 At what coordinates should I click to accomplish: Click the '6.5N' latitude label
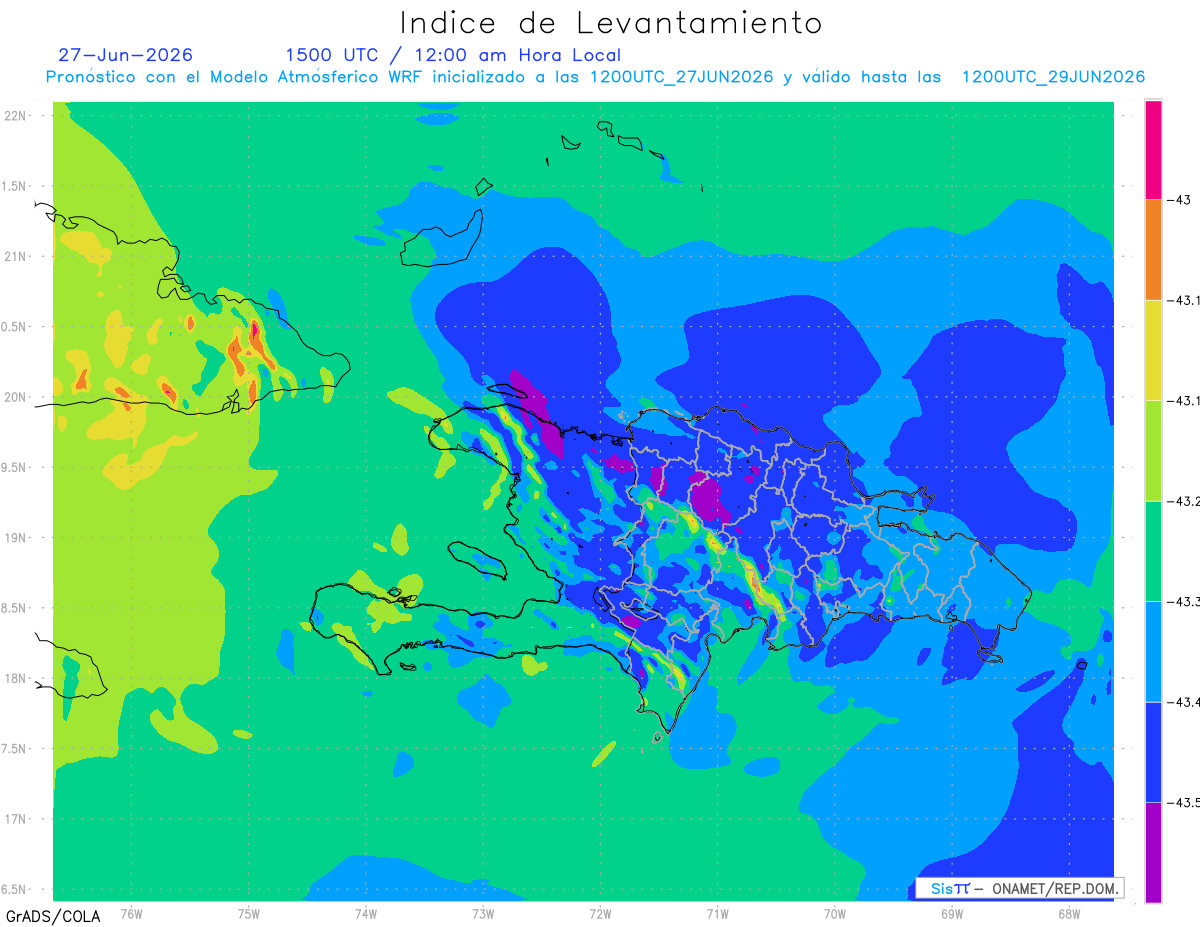(15, 889)
